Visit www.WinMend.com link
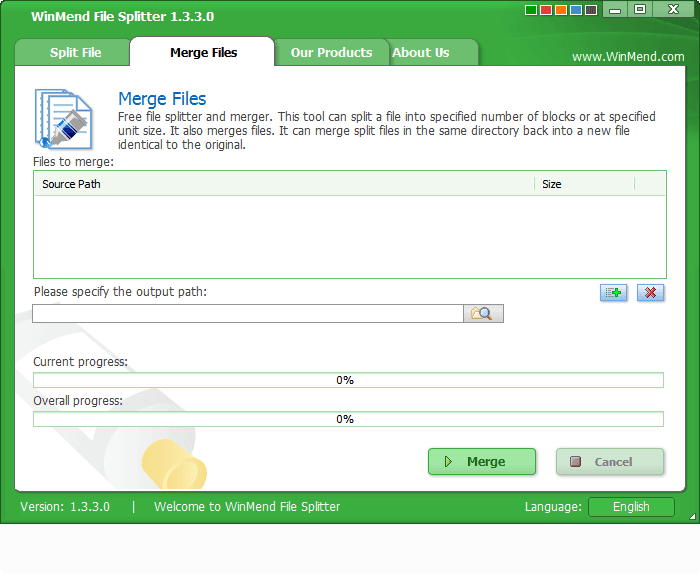Screen dimensions: 700x574 point(628,57)
